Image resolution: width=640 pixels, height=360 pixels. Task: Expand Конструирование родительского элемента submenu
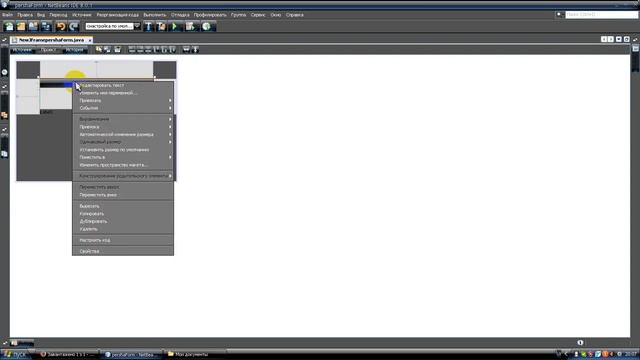click(x=123, y=176)
